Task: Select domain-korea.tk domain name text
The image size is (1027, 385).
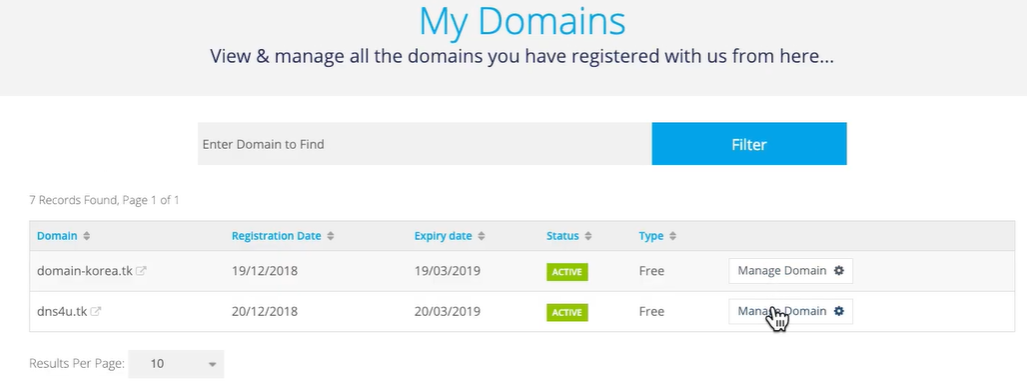Action: point(84,271)
